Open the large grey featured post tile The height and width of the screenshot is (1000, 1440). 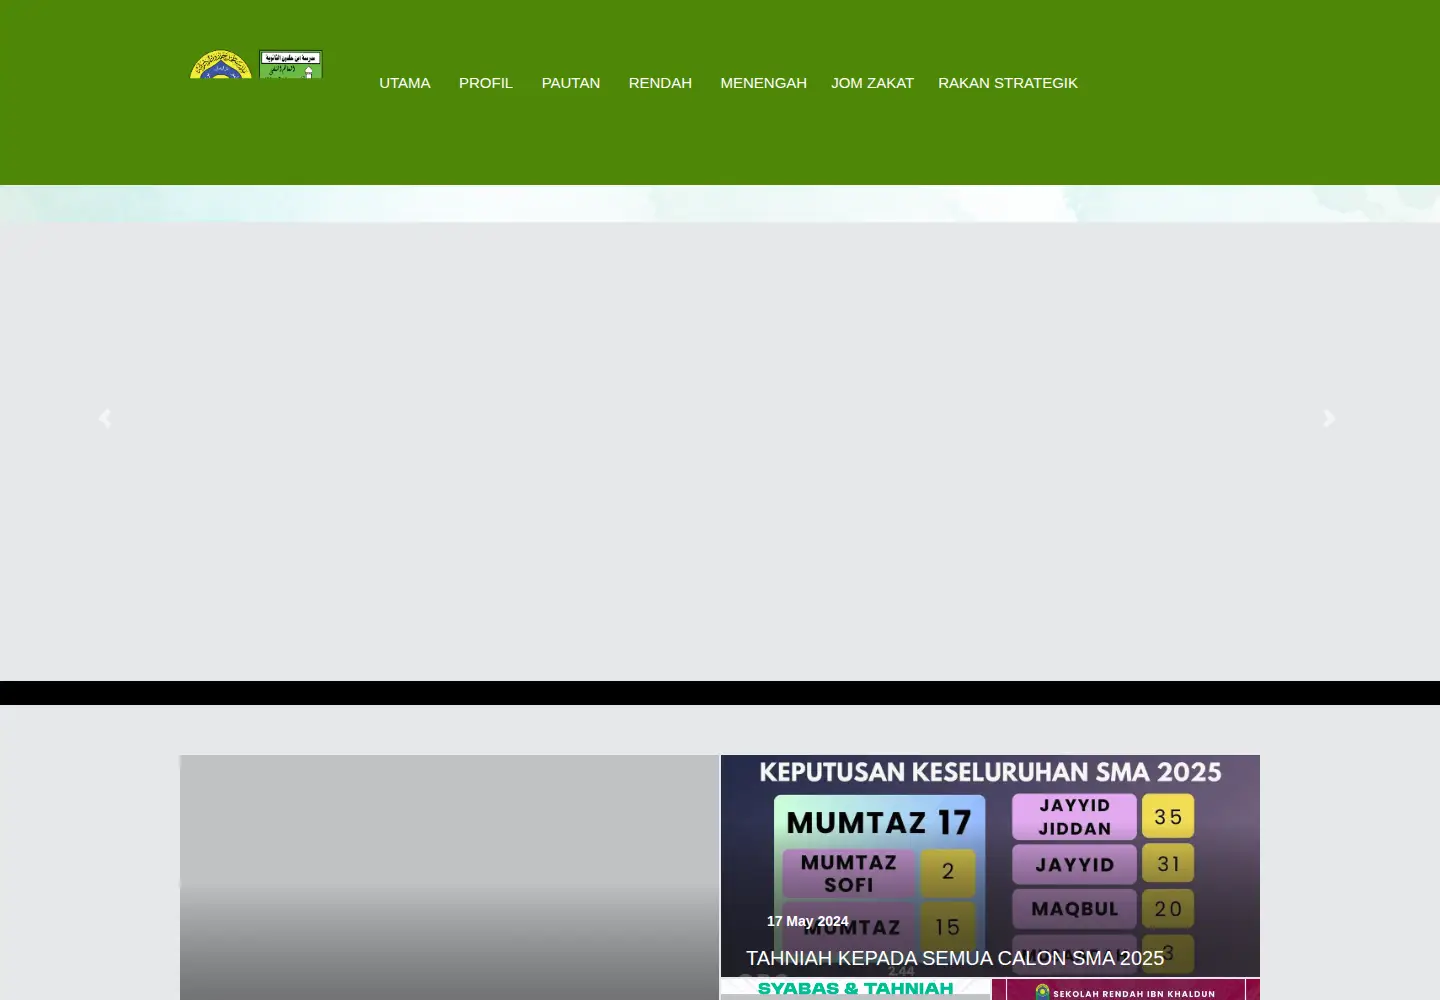coord(449,877)
